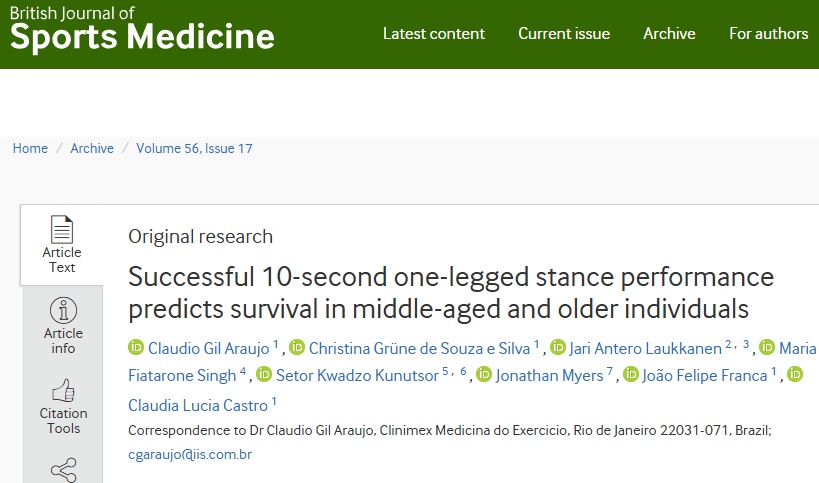Open the Latest content menu
Screen dimensions: 819x483
pyautogui.click(x=434, y=33)
